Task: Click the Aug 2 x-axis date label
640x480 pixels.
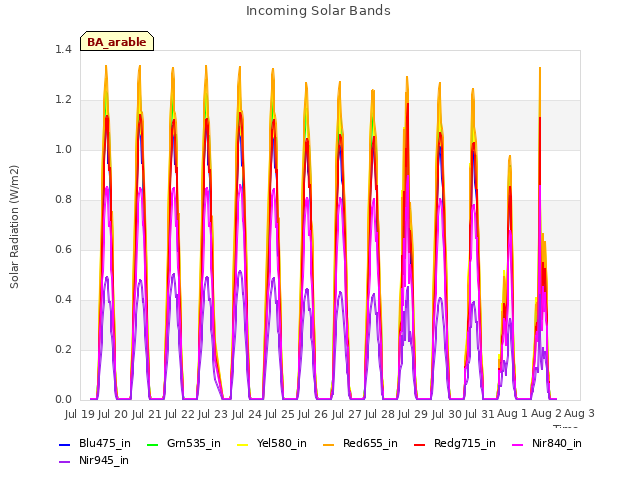Action: tap(546, 414)
